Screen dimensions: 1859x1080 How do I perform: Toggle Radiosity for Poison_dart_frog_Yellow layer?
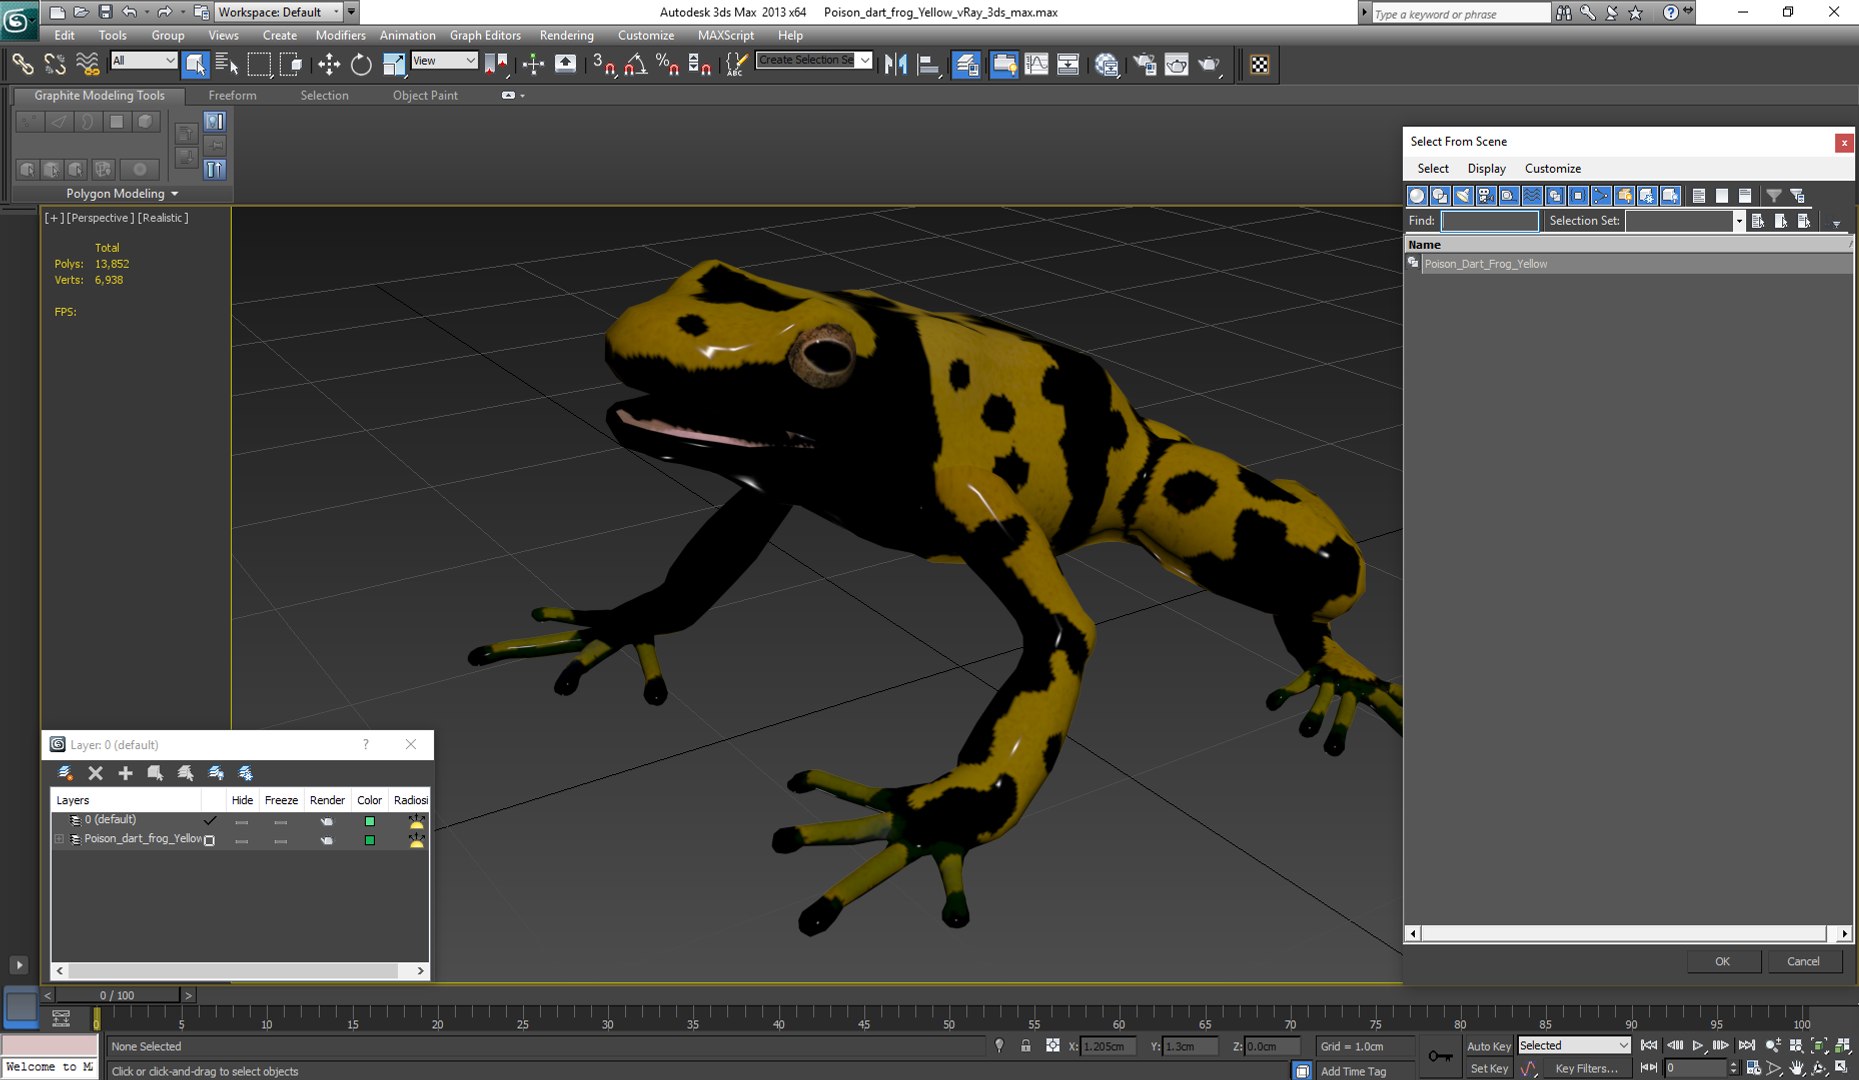coord(416,840)
